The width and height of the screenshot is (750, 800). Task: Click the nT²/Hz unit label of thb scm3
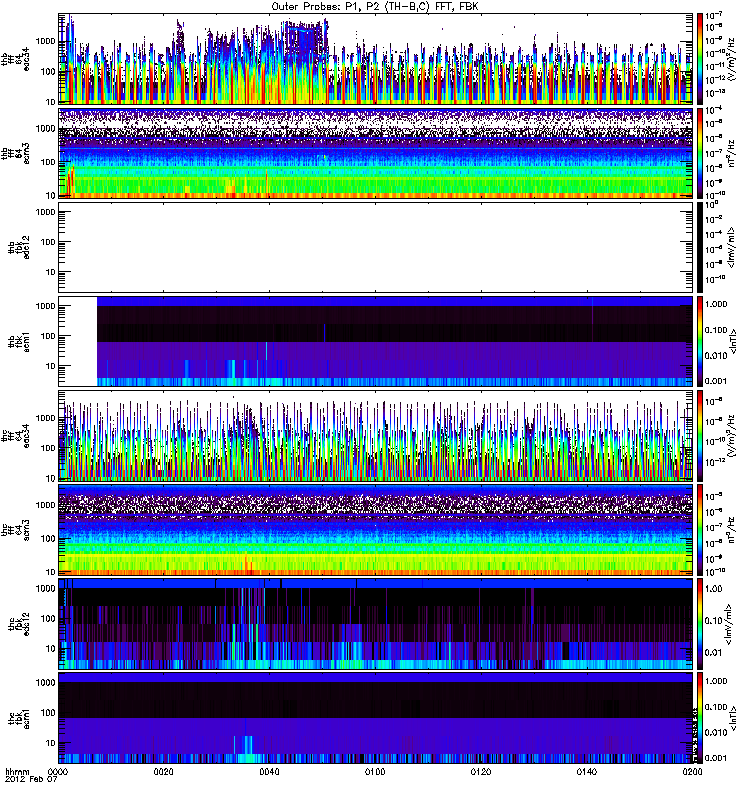pyautogui.click(x=732, y=153)
